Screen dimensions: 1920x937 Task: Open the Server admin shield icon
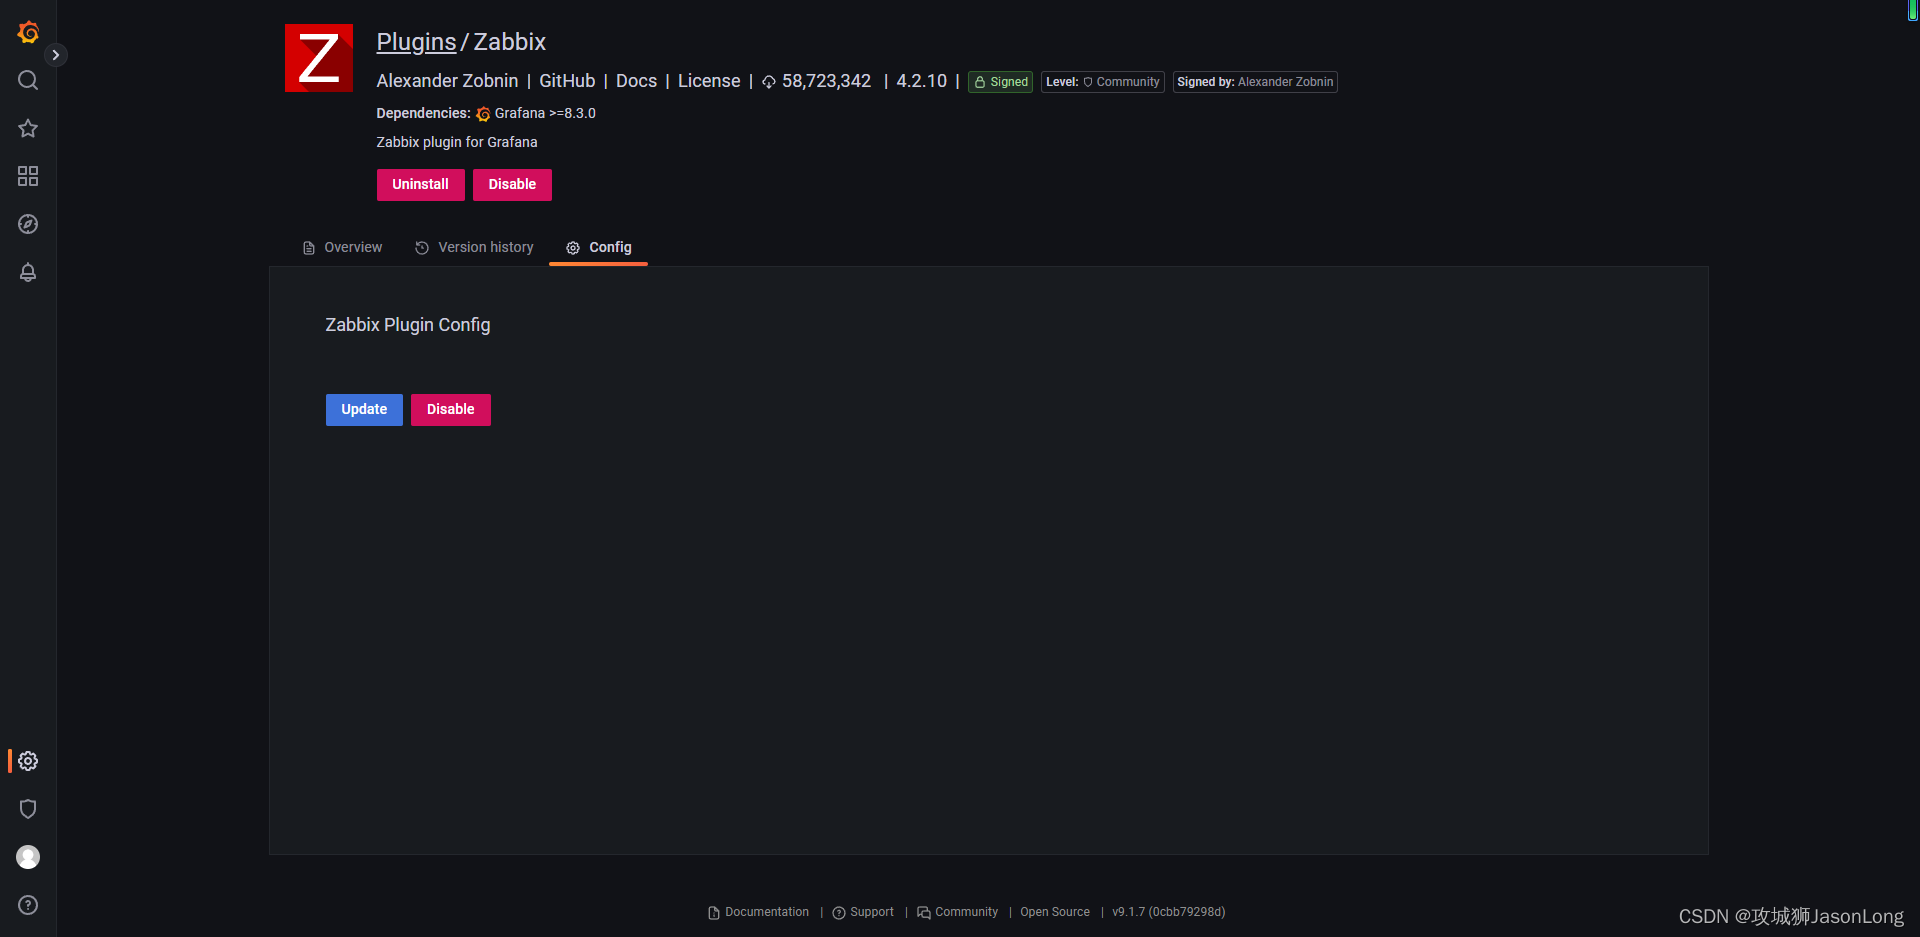point(28,809)
